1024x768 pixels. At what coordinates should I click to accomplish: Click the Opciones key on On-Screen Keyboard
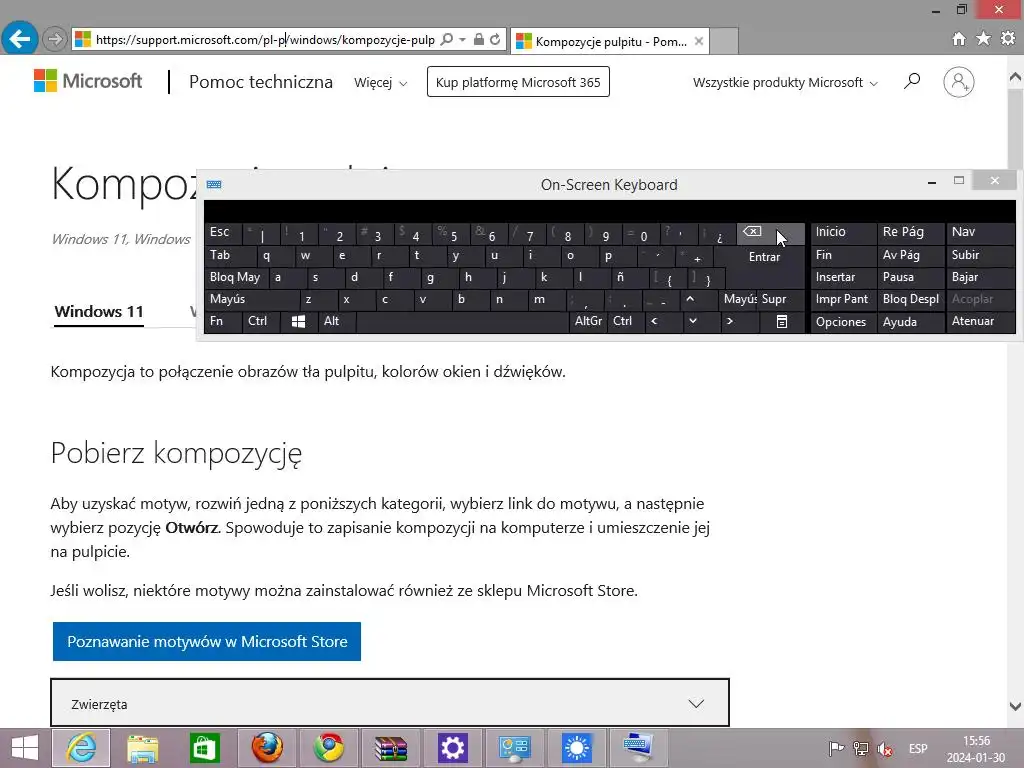point(844,321)
